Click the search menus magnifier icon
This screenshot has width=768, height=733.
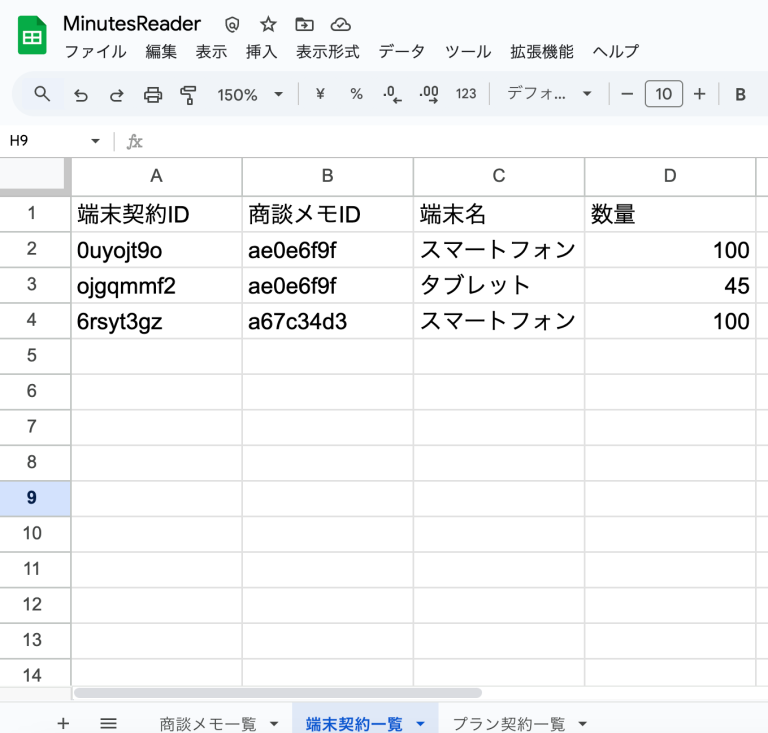point(42,94)
